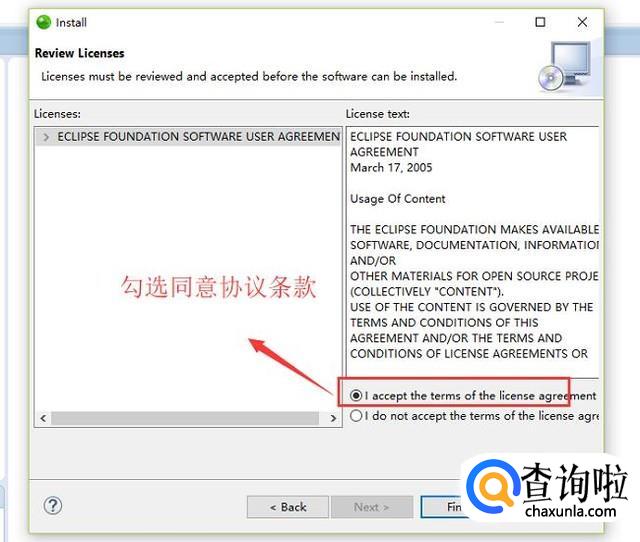Viewport: 640px width, 542px height.
Task: Click the computer and CD install graphic
Action: (x=564, y=66)
